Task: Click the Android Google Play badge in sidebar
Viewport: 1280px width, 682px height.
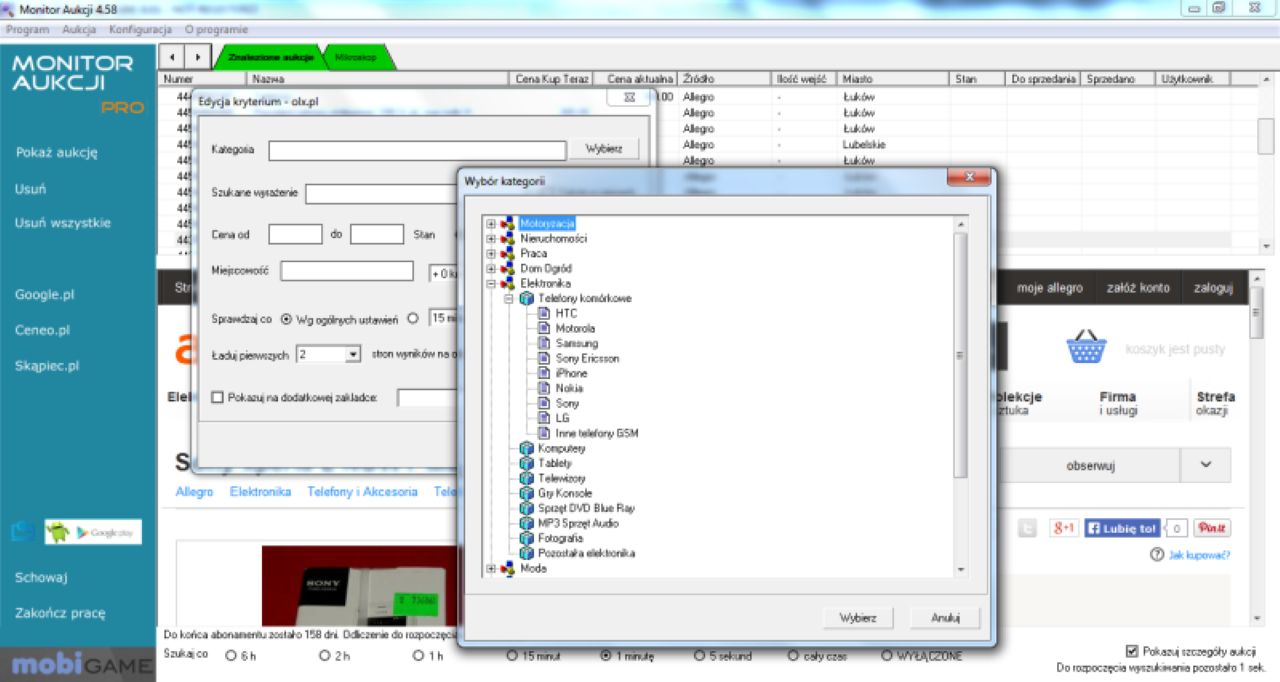Action: pos(93,532)
